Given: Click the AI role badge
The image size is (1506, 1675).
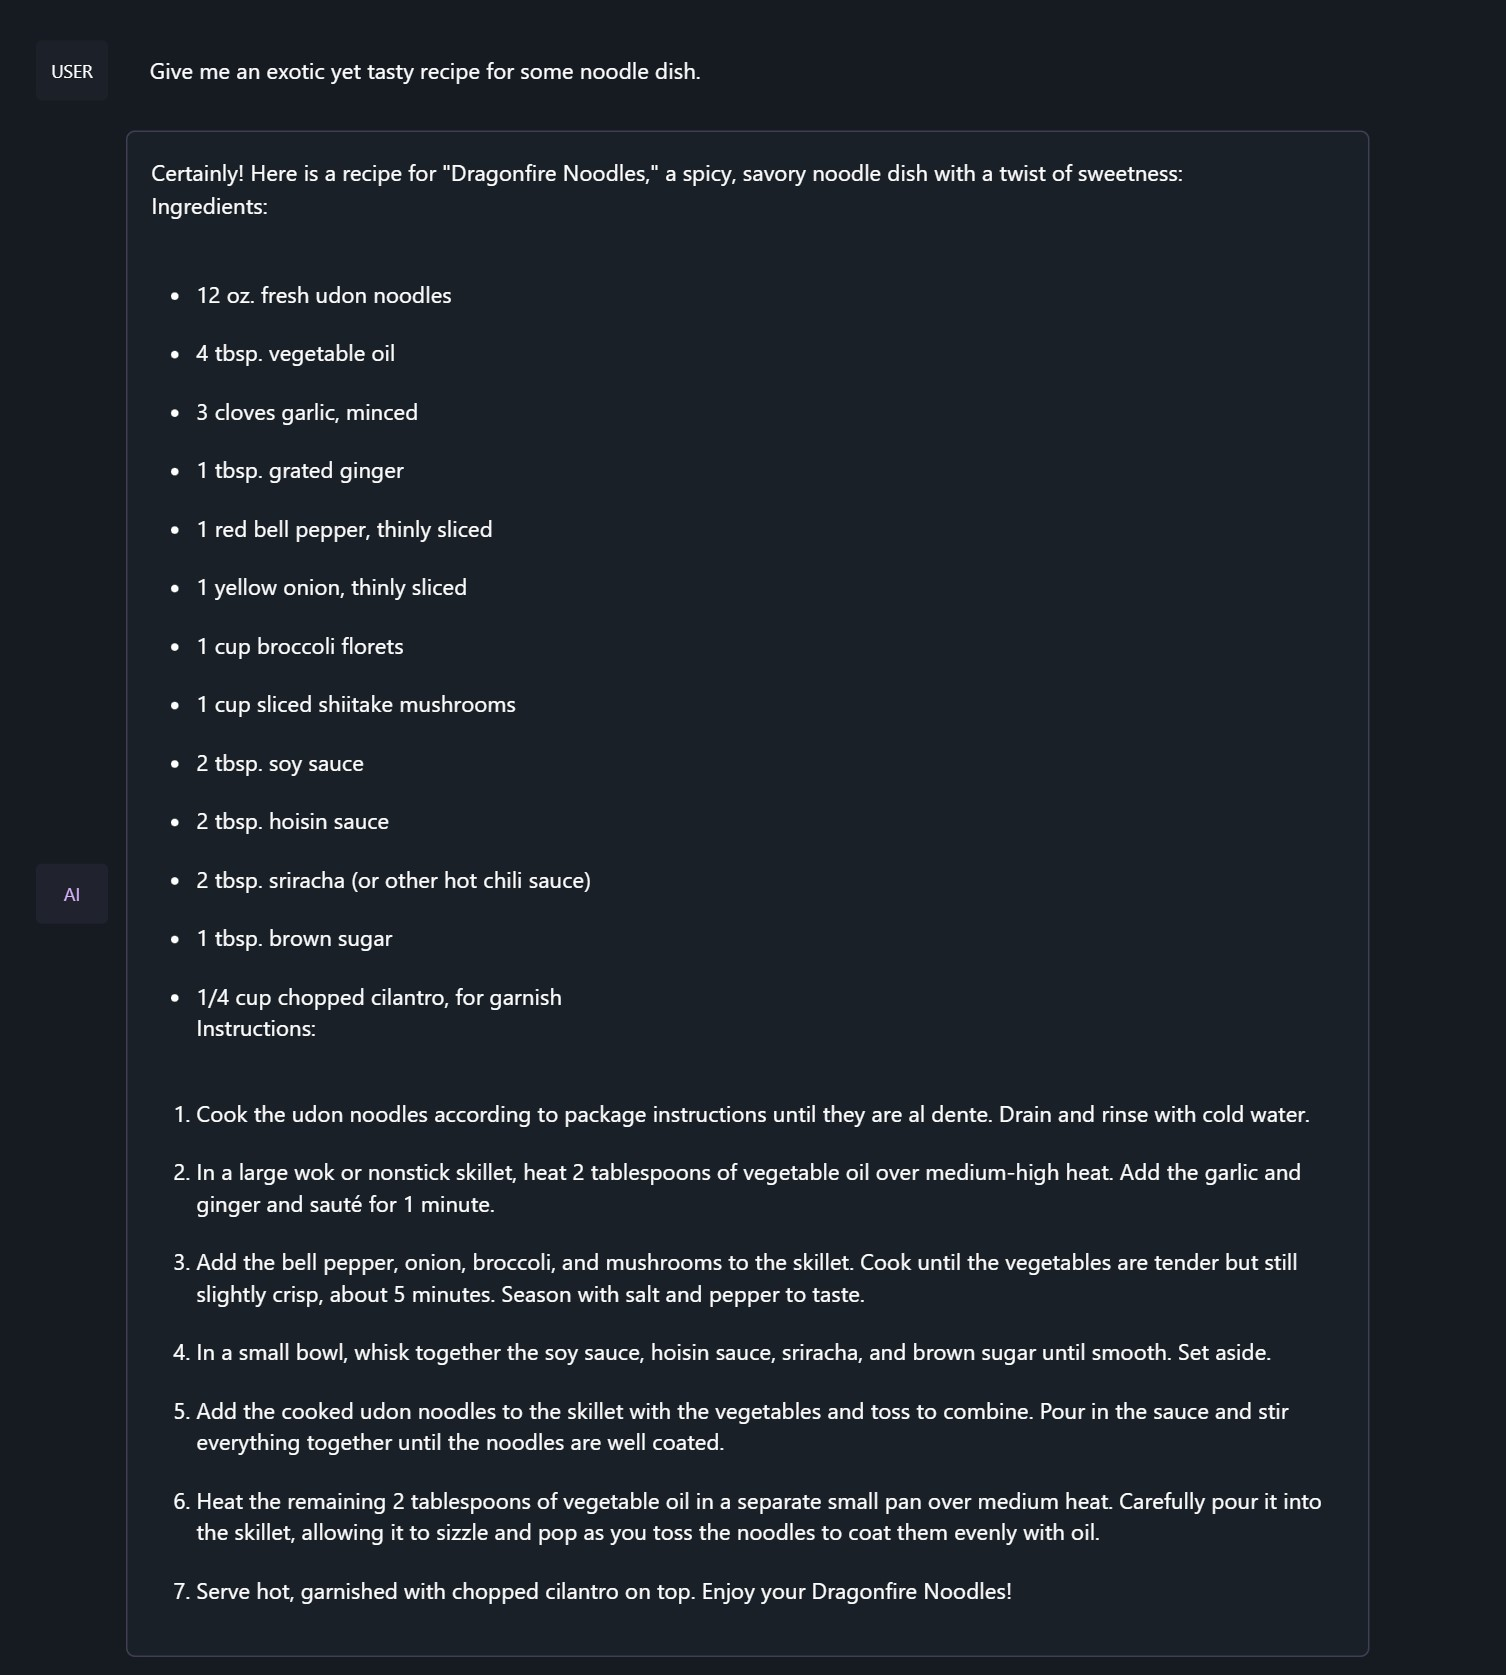Looking at the screenshot, I should [x=72, y=894].
